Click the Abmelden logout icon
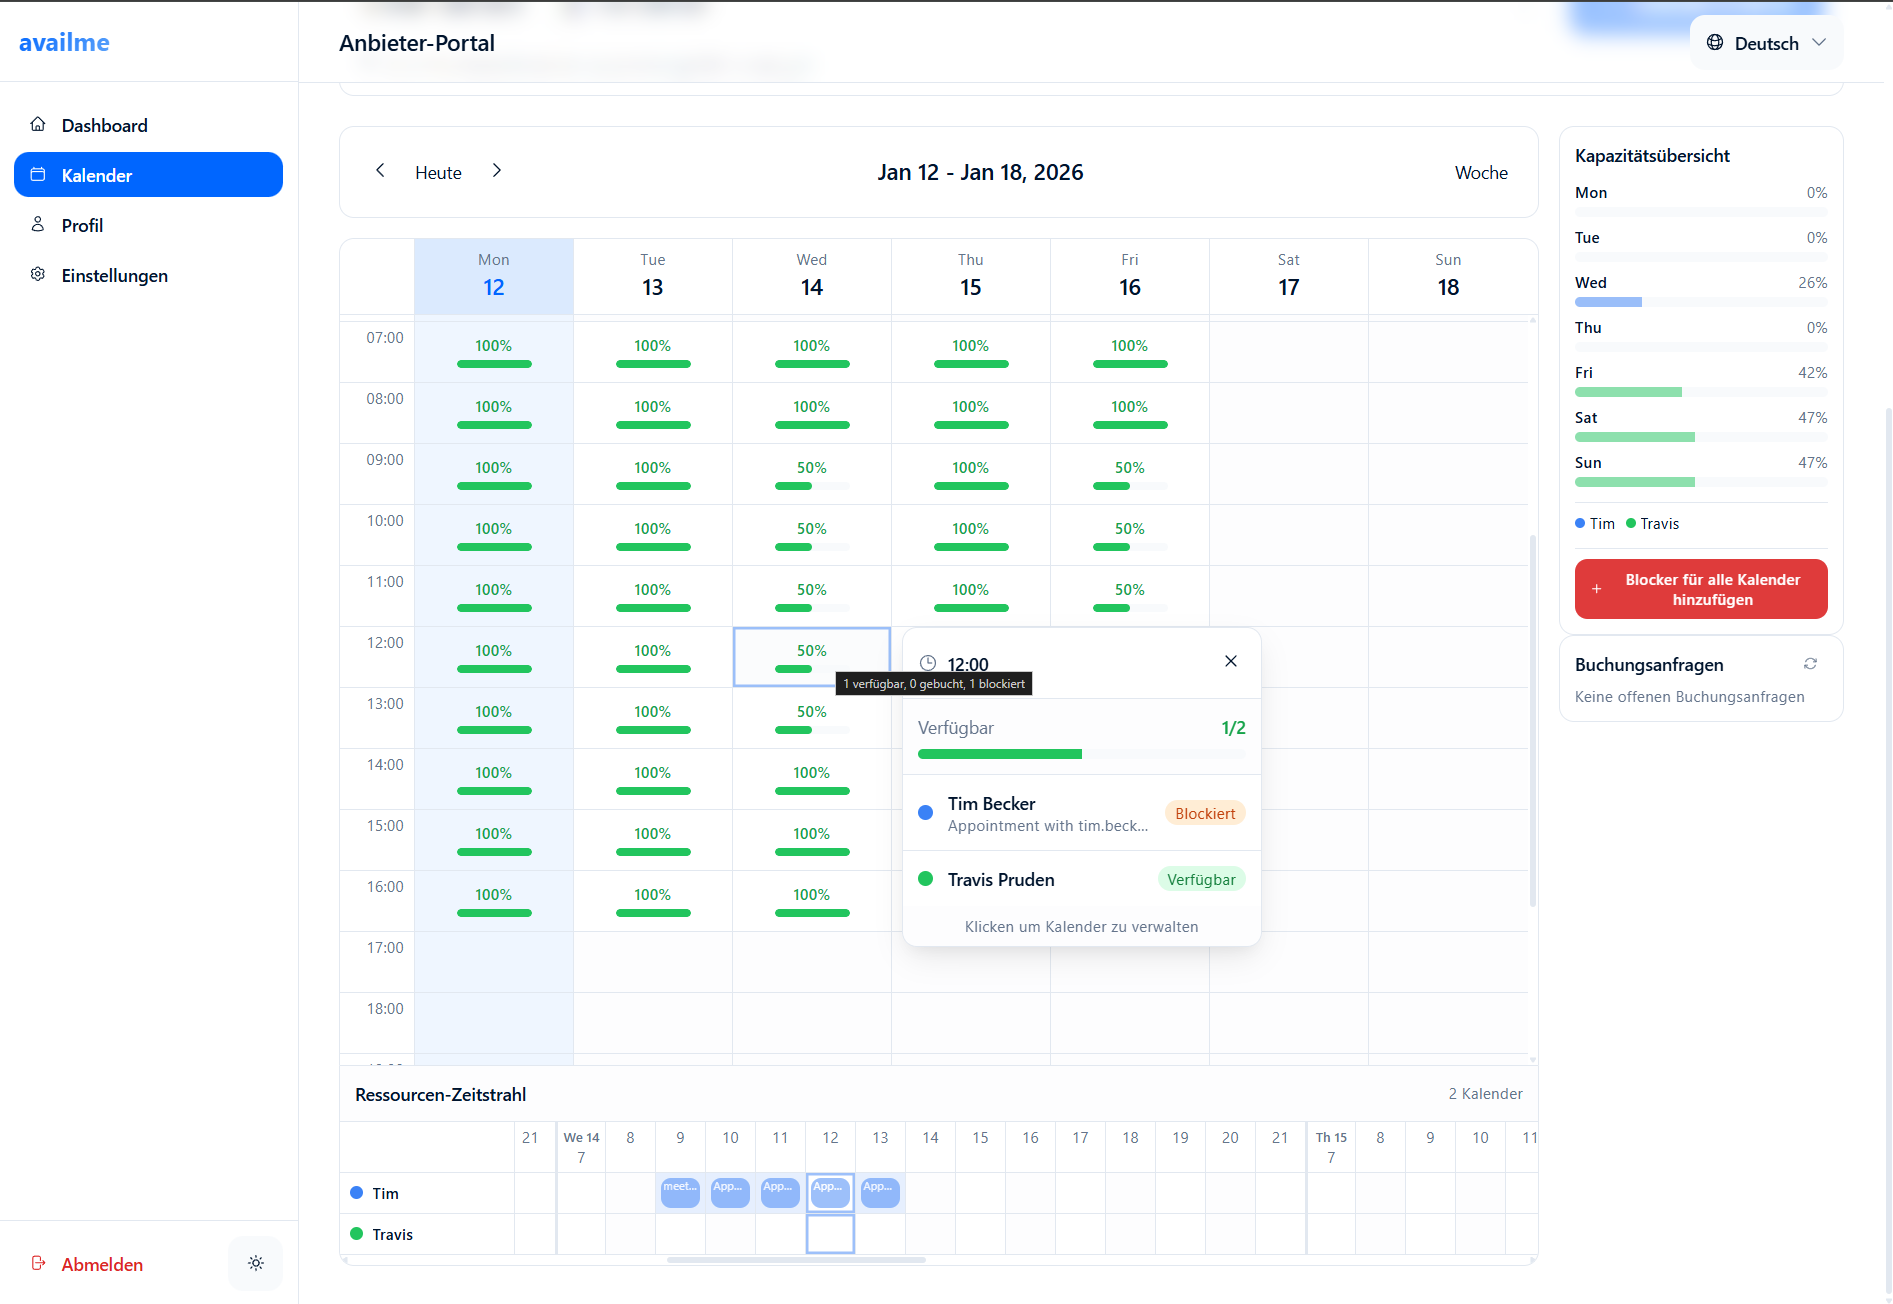This screenshot has width=1893, height=1304. pyautogui.click(x=38, y=1263)
